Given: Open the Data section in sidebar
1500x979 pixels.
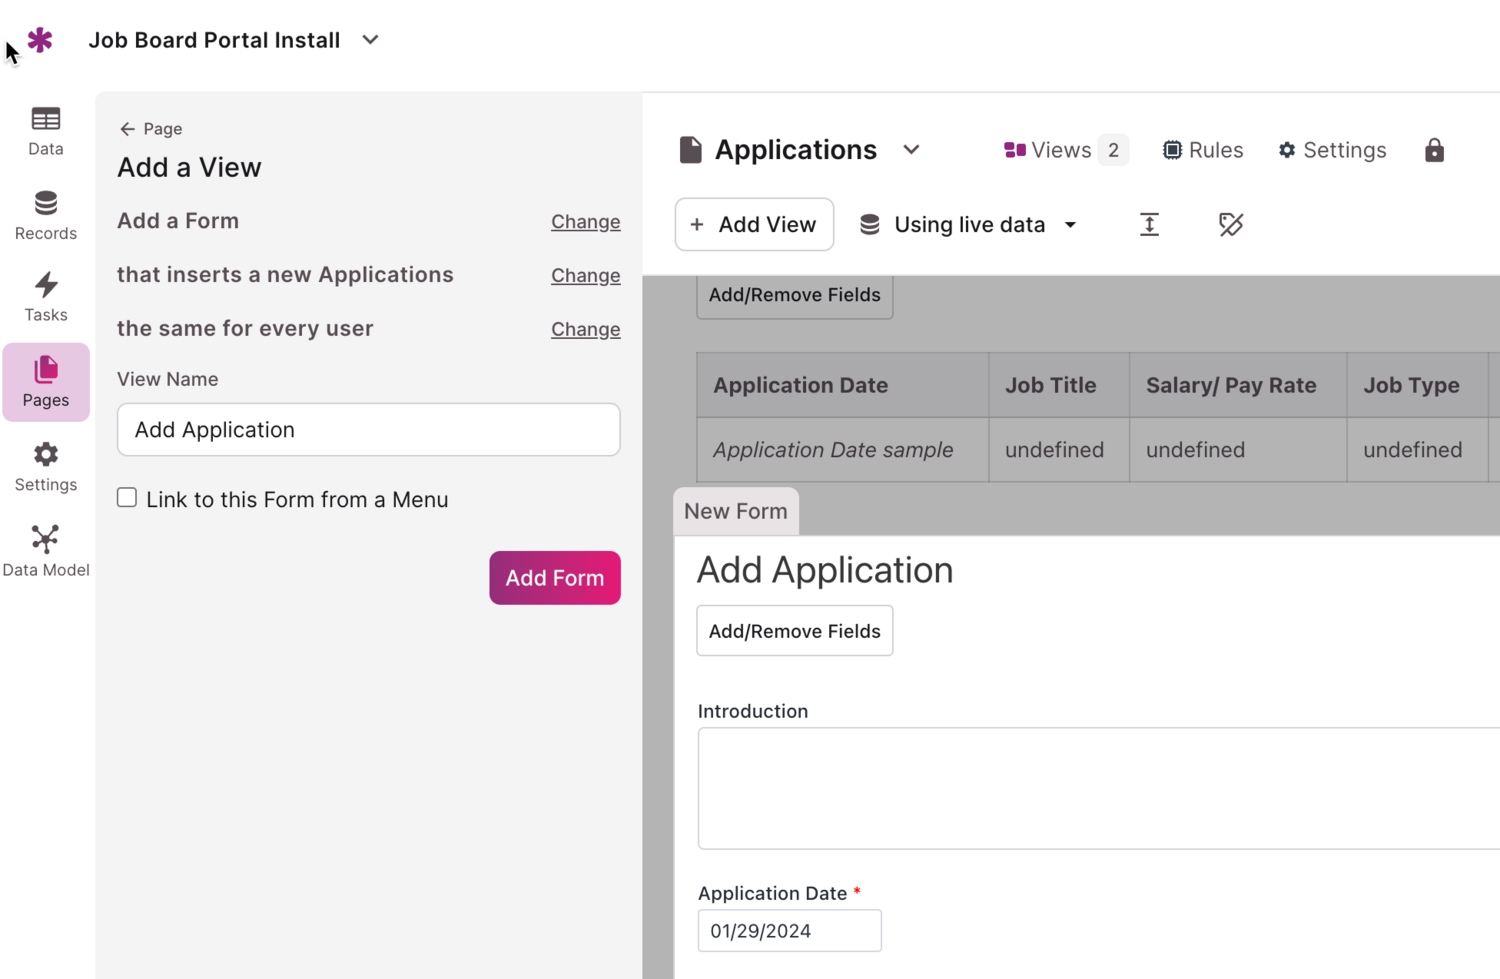Looking at the screenshot, I should [x=46, y=131].
